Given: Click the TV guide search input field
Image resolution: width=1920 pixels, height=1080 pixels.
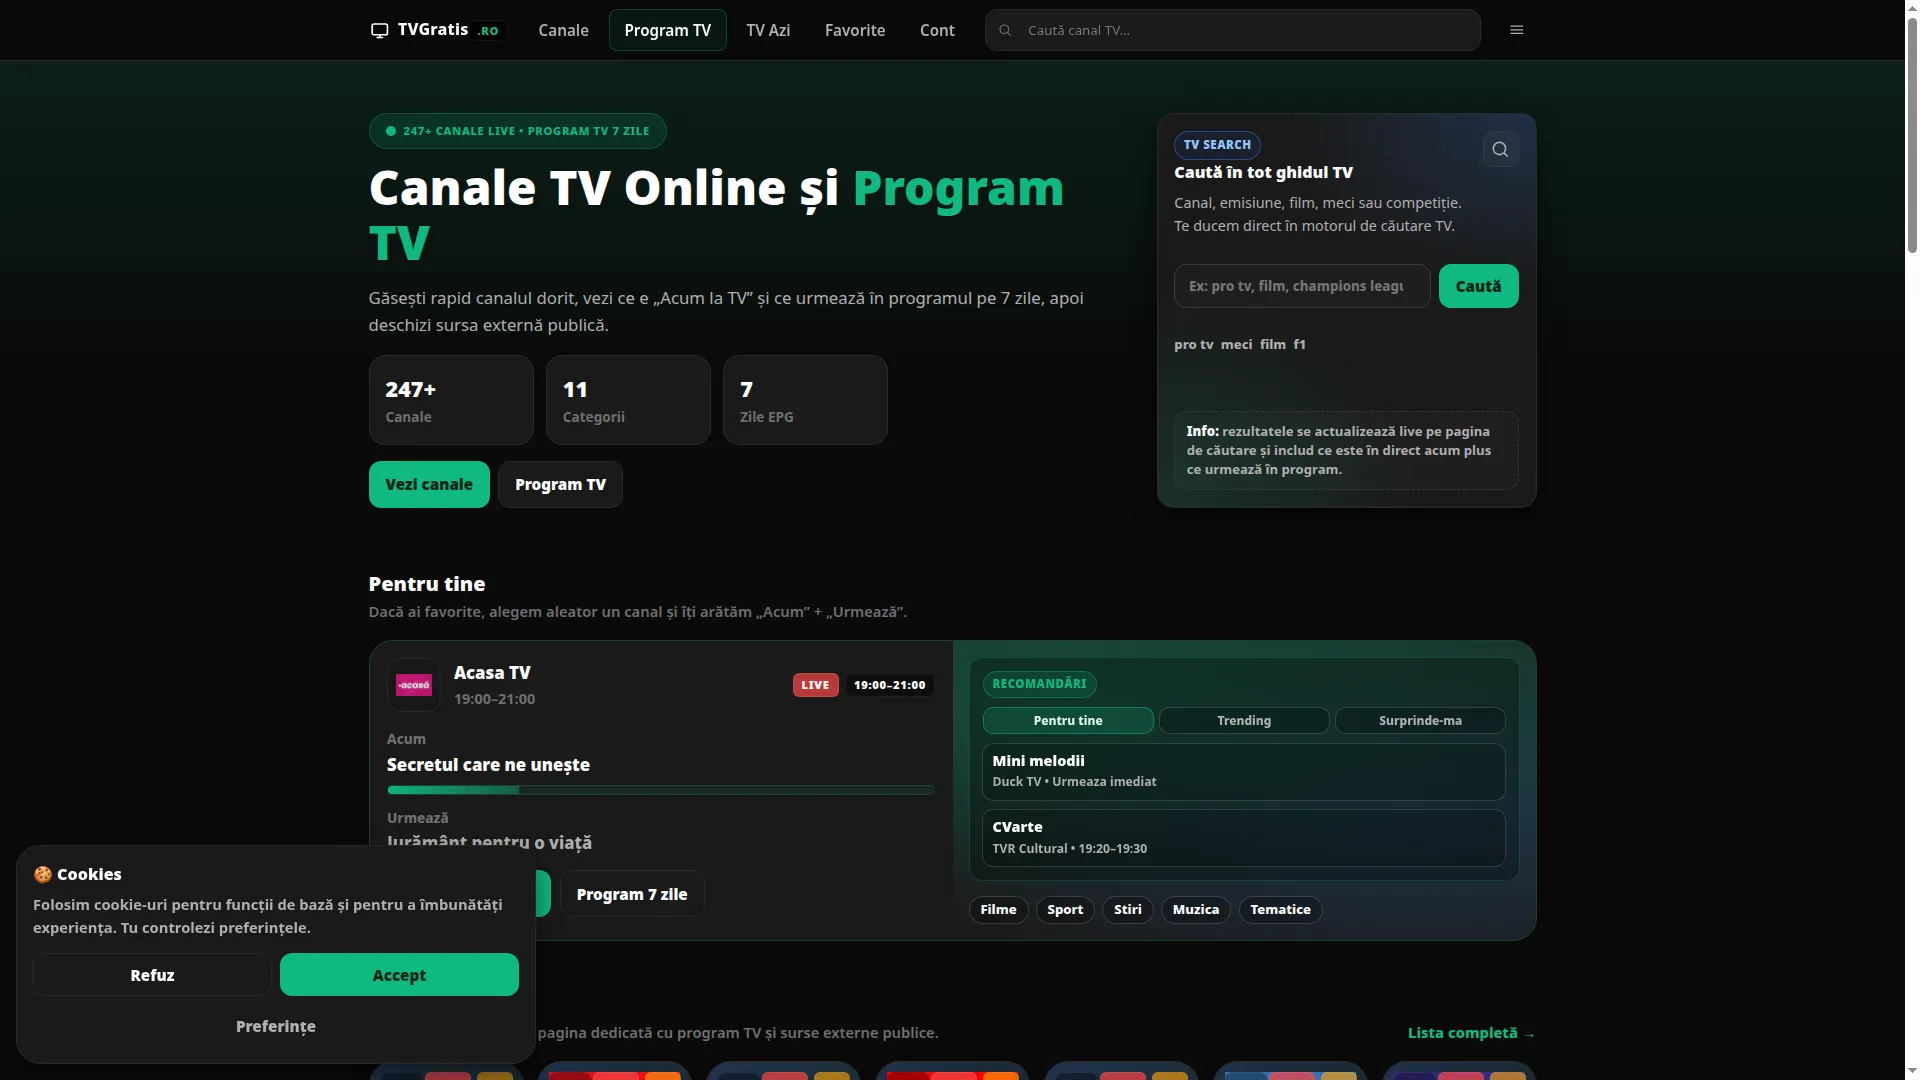Looking at the screenshot, I should 1302,286.
